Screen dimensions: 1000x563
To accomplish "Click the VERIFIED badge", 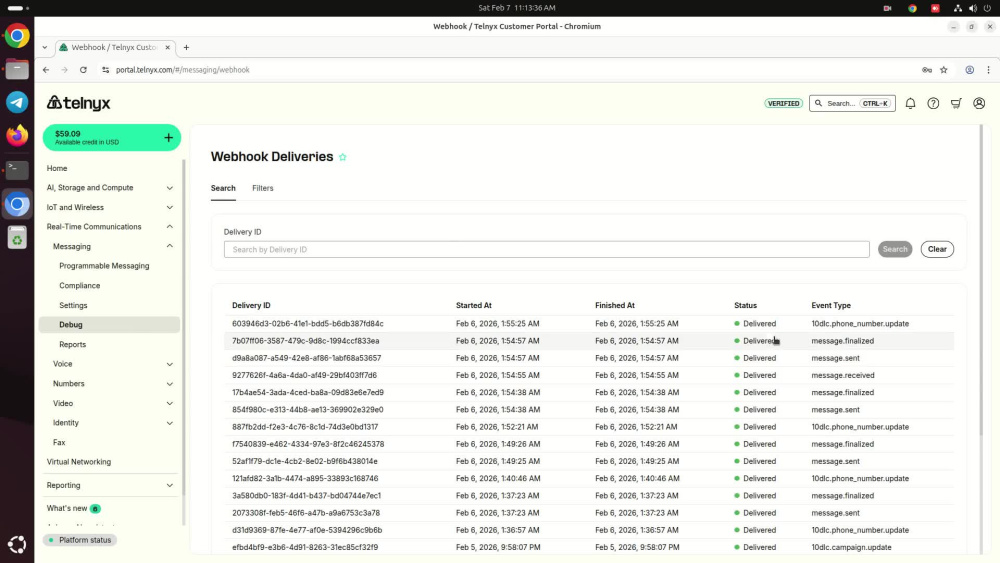I will pos(783,103).
